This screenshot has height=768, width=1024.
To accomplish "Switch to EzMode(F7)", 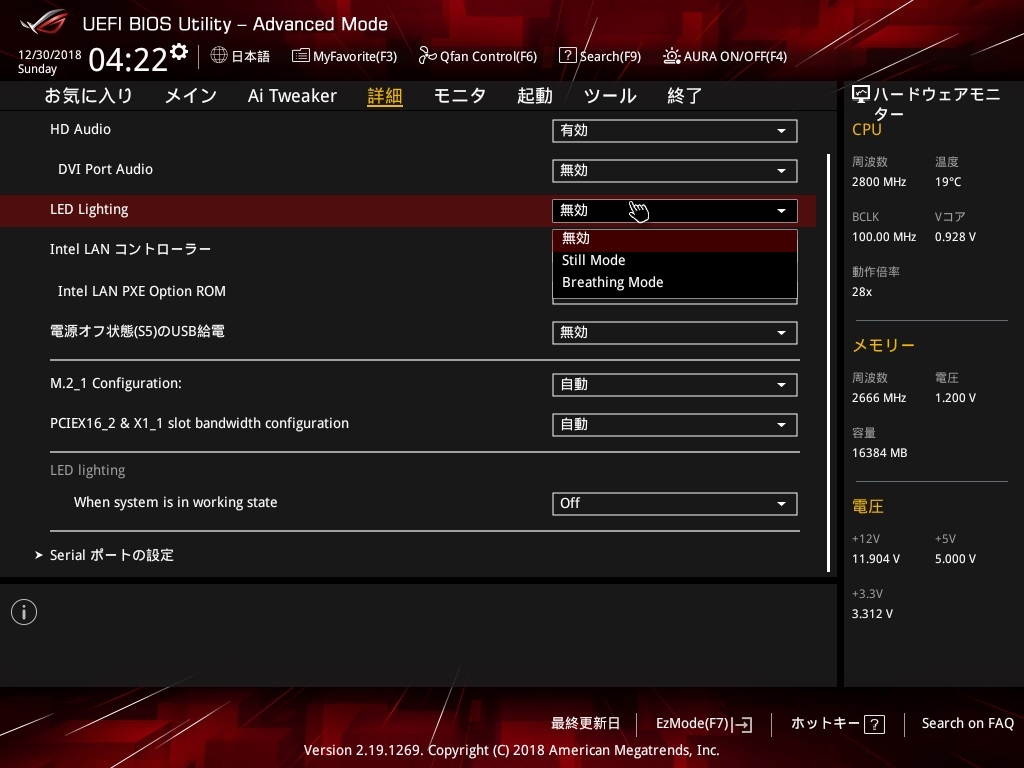I will 704,724.
